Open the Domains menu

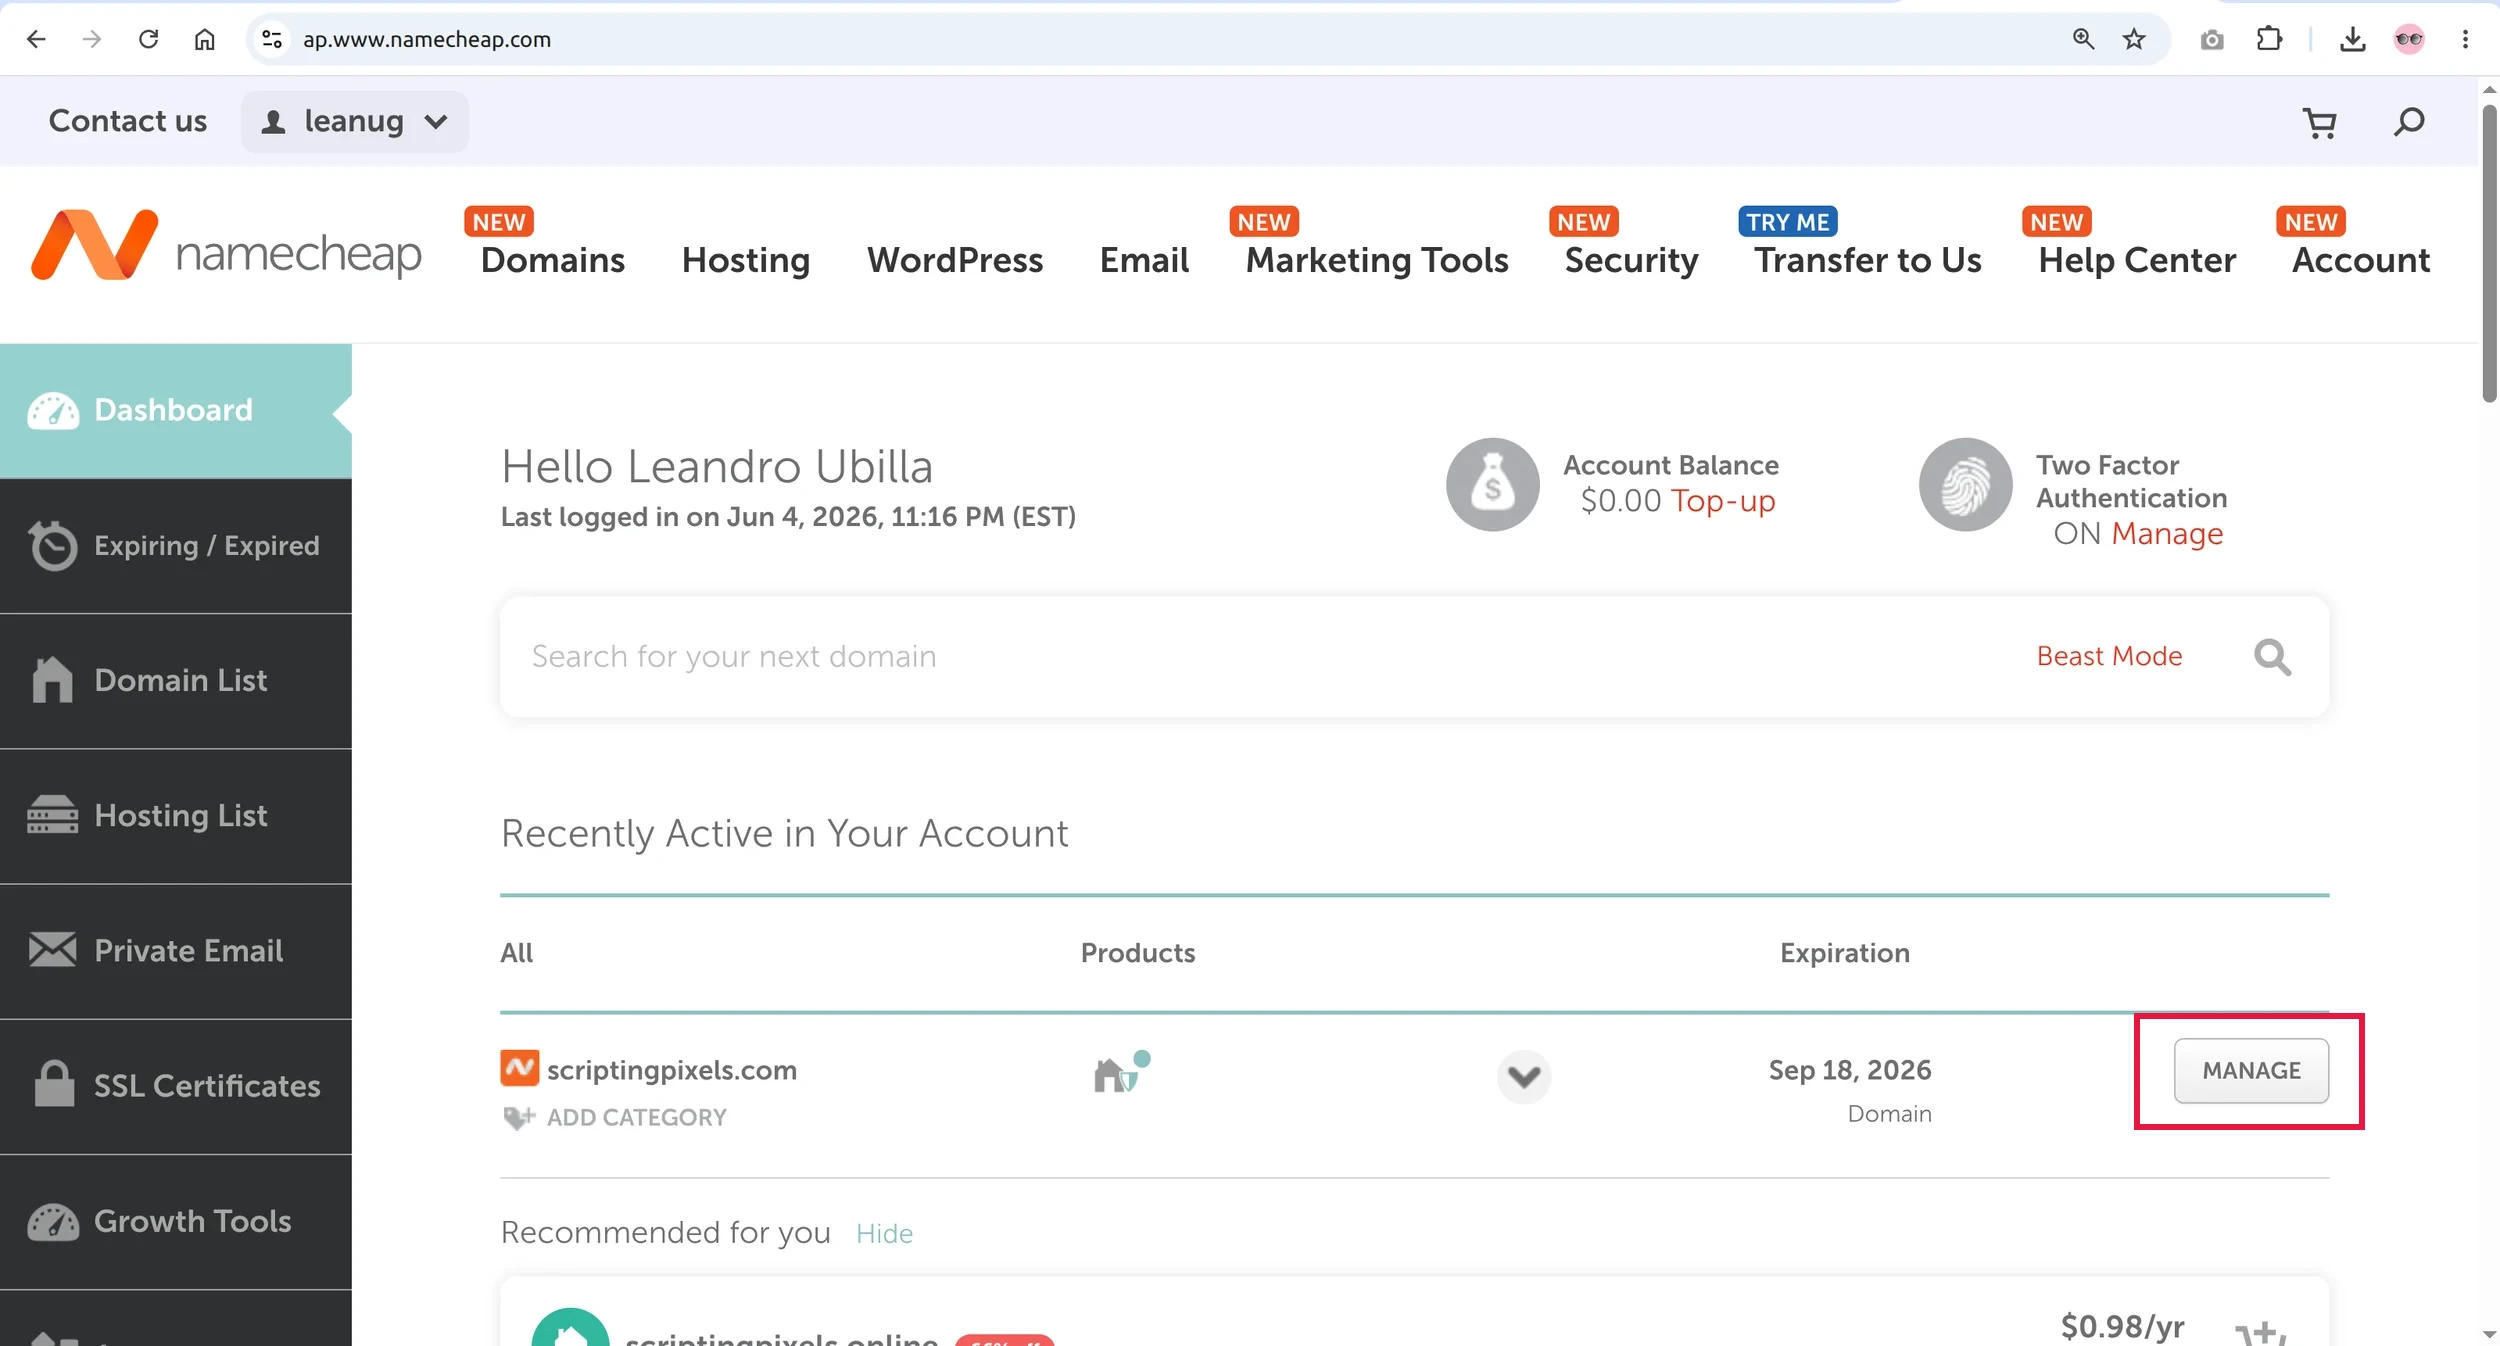point(552,260)
